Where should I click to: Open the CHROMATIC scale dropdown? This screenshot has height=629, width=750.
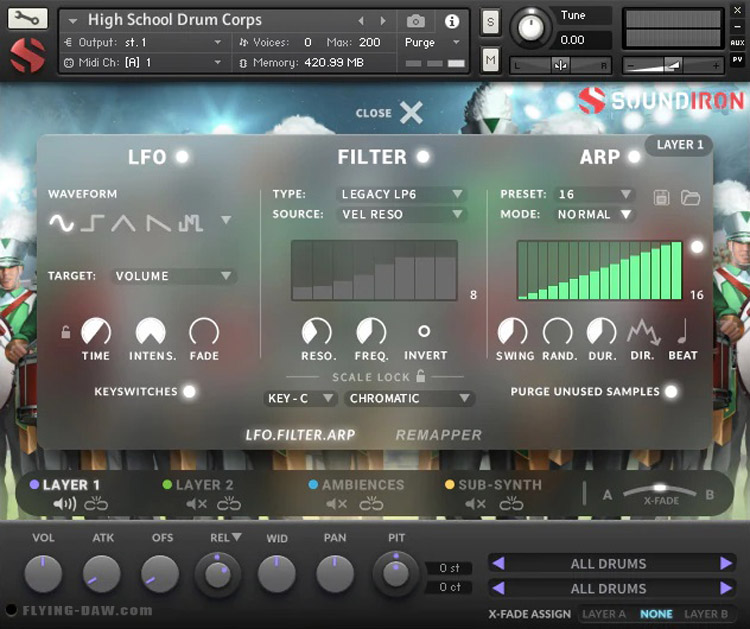point(409,398)
